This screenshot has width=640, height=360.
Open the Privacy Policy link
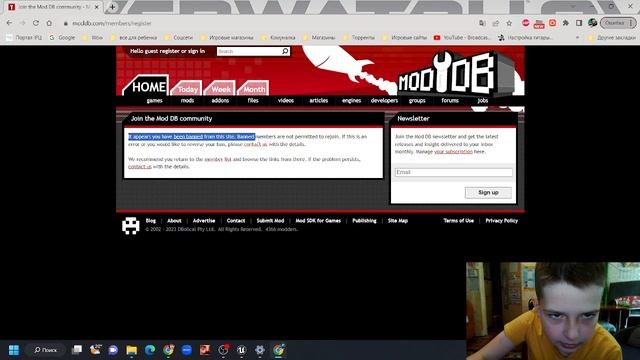pos(502,221)
